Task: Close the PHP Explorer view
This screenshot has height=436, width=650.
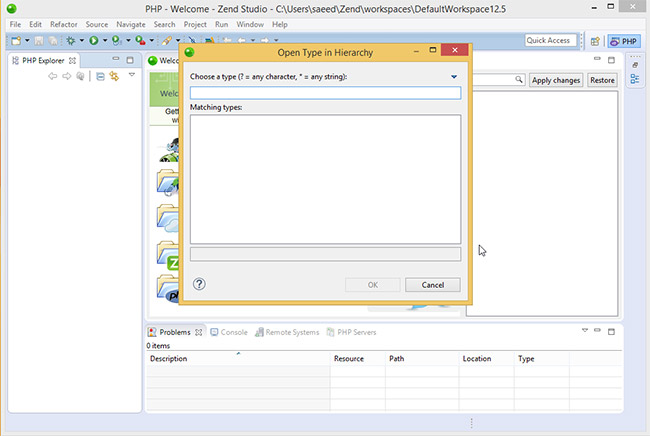Action: pyautogui.click(x=73, y=61)
